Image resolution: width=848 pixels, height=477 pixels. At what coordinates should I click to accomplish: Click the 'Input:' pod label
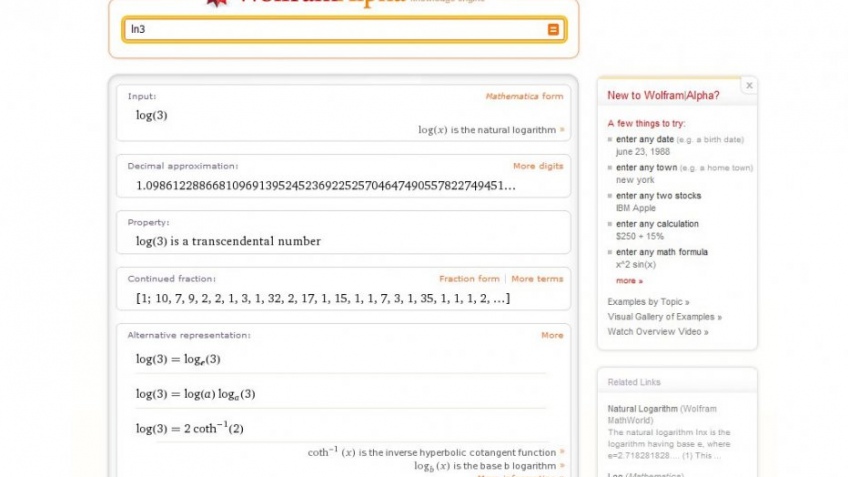coord(142,96)
